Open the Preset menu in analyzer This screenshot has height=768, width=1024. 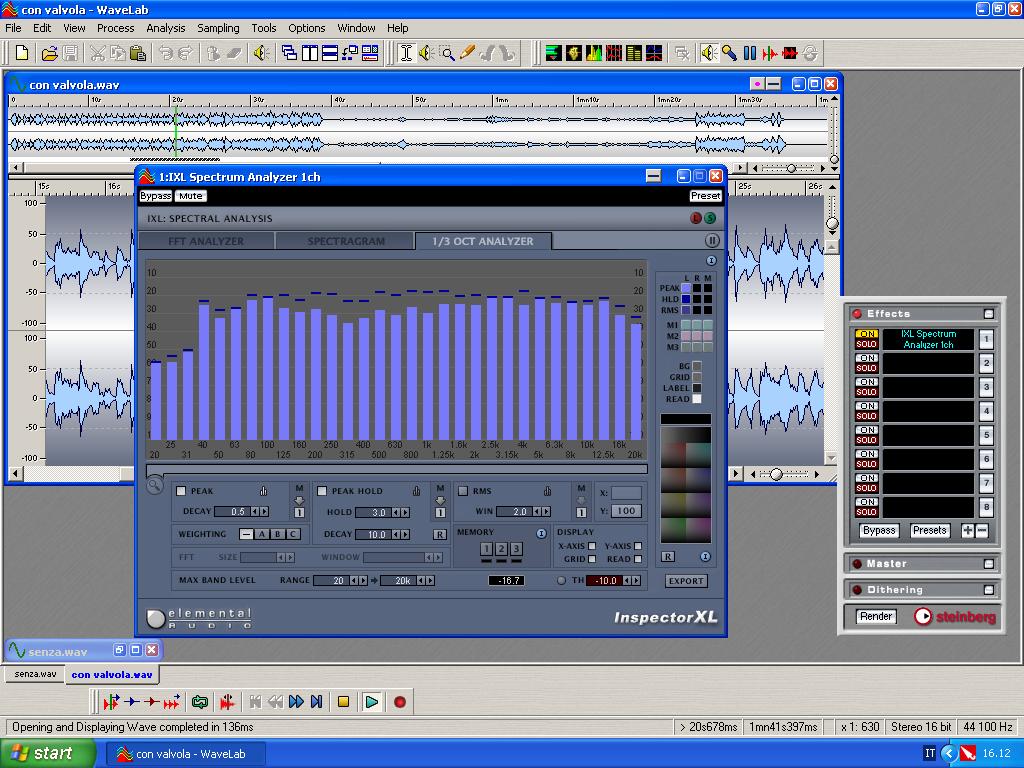(x=705, y=196)
